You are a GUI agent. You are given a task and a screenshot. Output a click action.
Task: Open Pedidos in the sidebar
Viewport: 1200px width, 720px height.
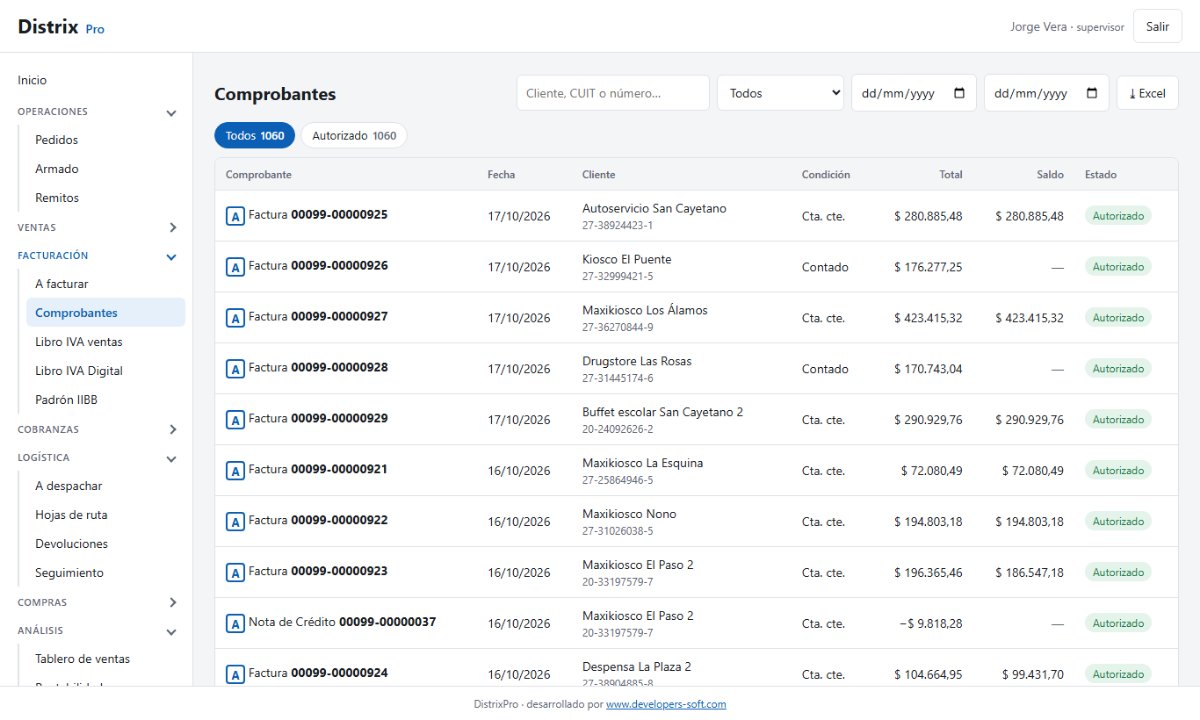click(106, 140)
